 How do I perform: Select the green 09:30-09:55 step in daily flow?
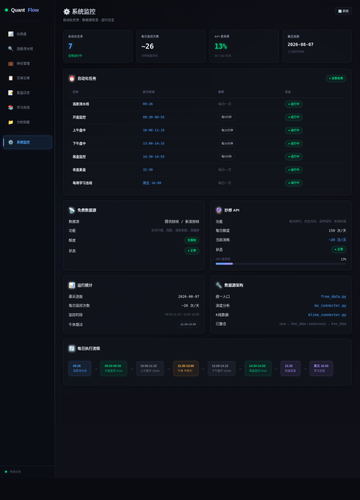click(x=113, y=368)
